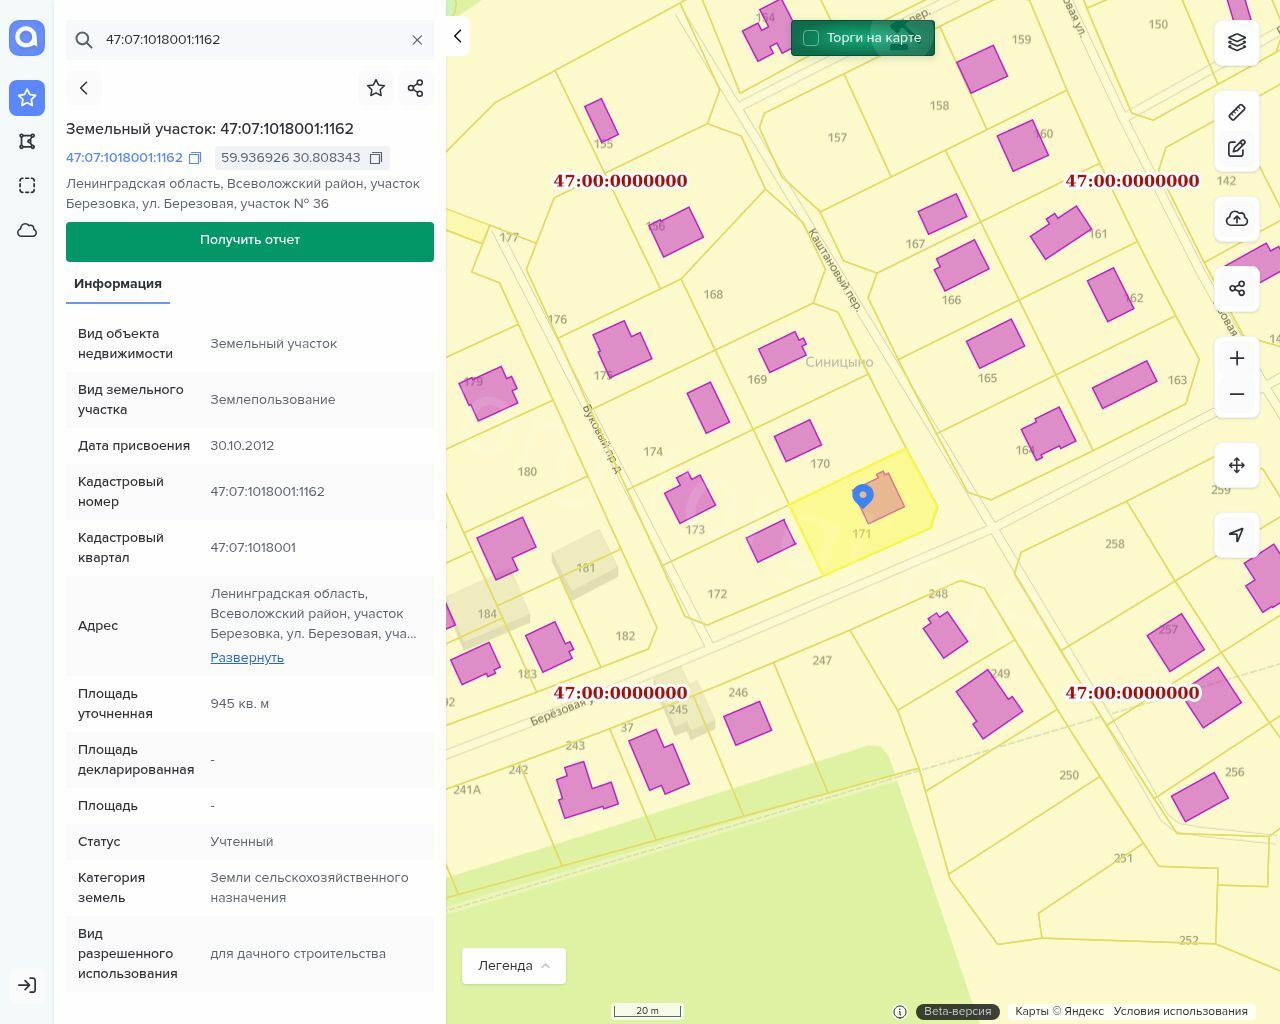Collapse the left information panel
The height and width of the screenshot is (1024, 1280).
click(x=457, y=36)
